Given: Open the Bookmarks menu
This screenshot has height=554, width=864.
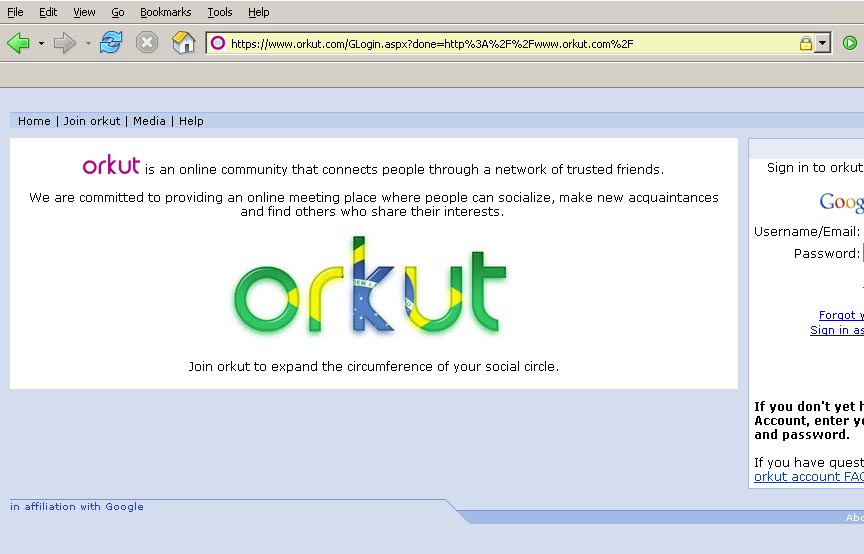Looking at the screenshot, I should (x=165, y=12).
